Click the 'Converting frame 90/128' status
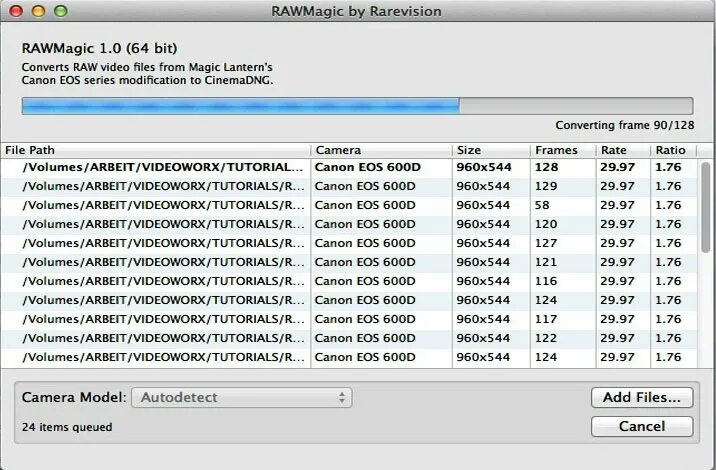 (625, 125)
